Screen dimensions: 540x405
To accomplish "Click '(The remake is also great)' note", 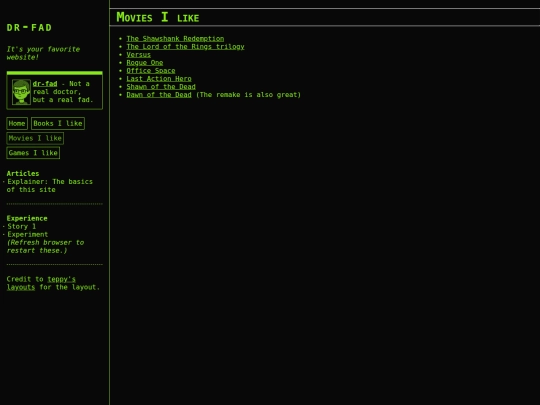I will [x=248, y=95].
